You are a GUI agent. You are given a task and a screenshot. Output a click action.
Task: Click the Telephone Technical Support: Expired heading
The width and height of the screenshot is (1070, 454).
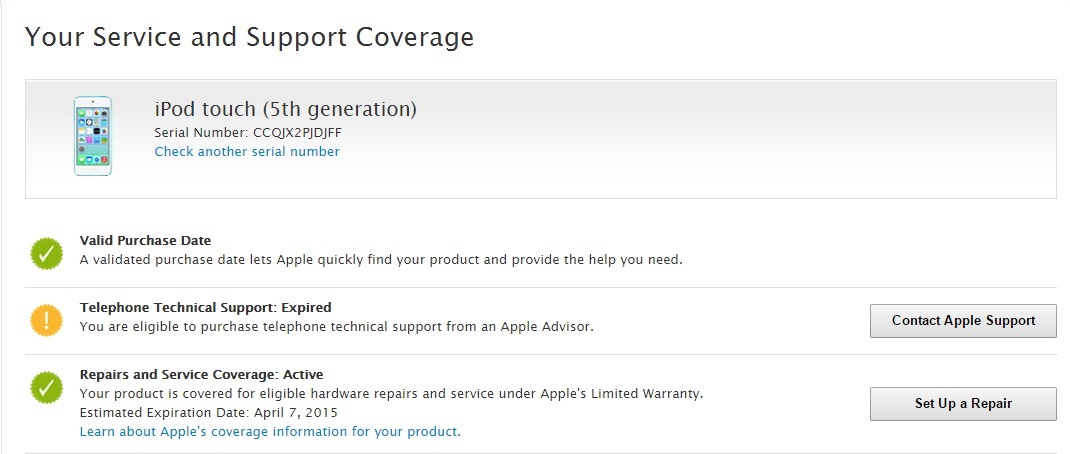coord(205,307)
